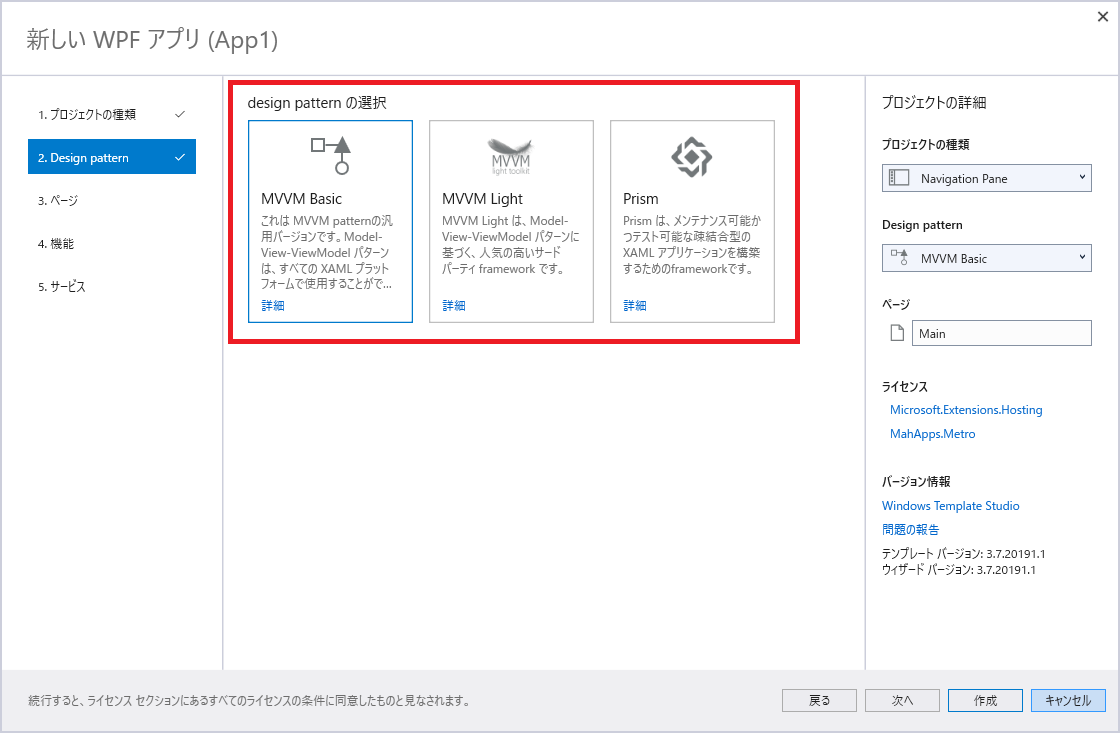
Task: Select the MVVM Basic pattern card
Action: 330,221
